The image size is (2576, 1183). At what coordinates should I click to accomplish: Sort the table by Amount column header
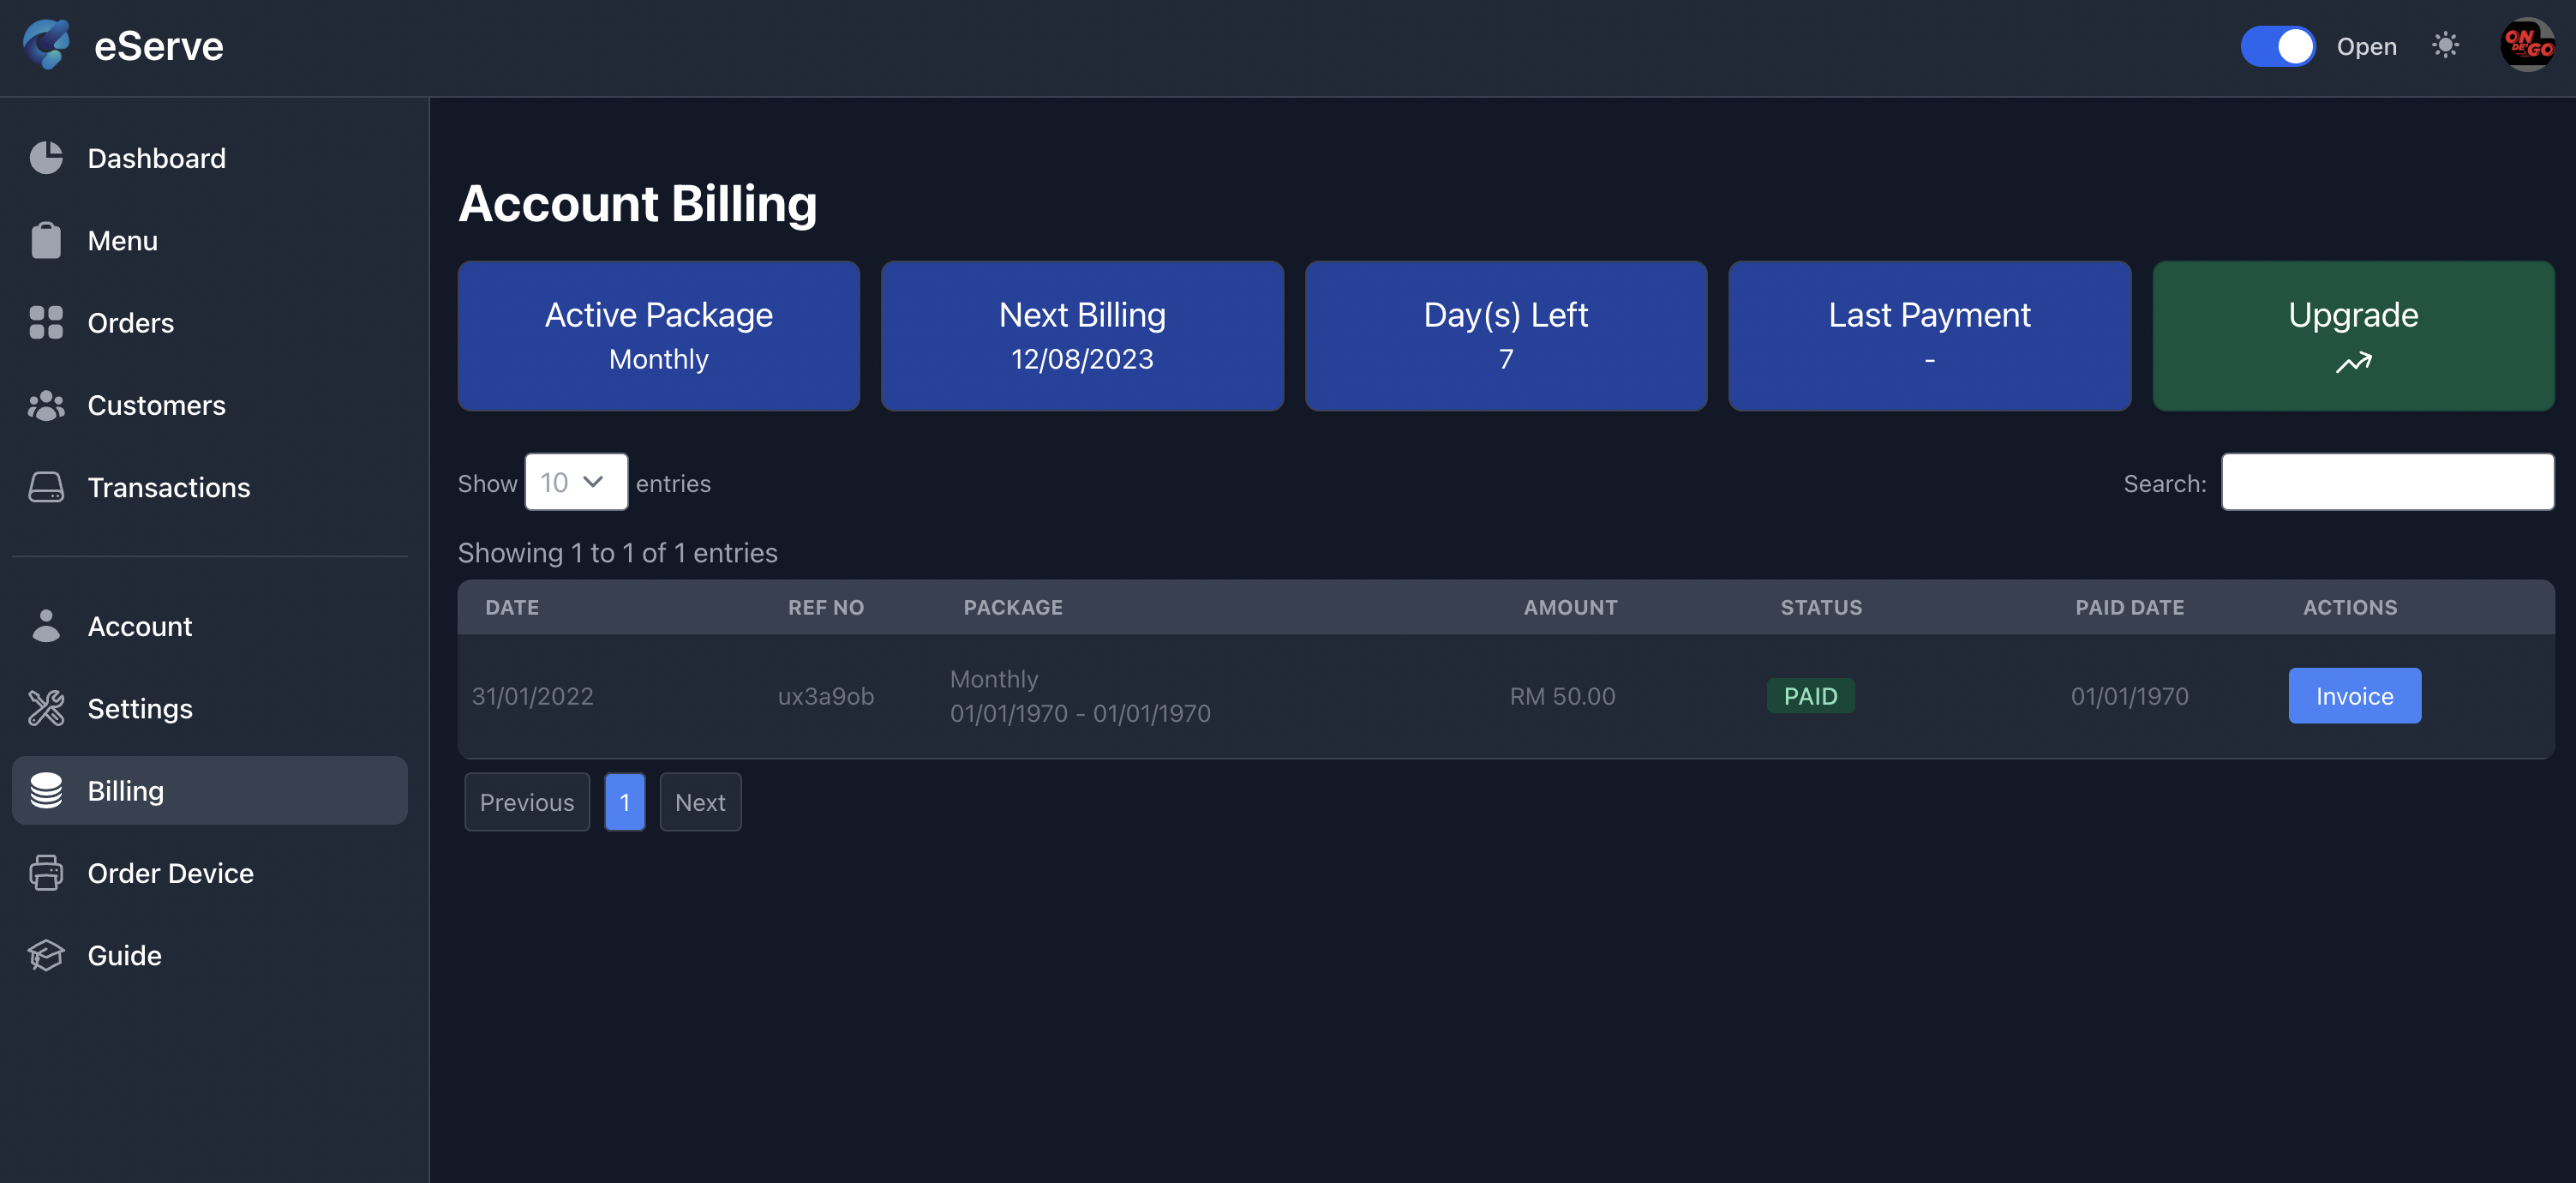[x=1569, y=607]
